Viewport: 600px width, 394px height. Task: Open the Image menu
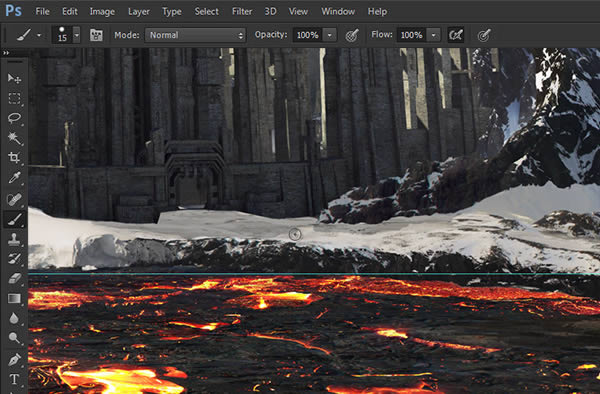click(102, 12)
